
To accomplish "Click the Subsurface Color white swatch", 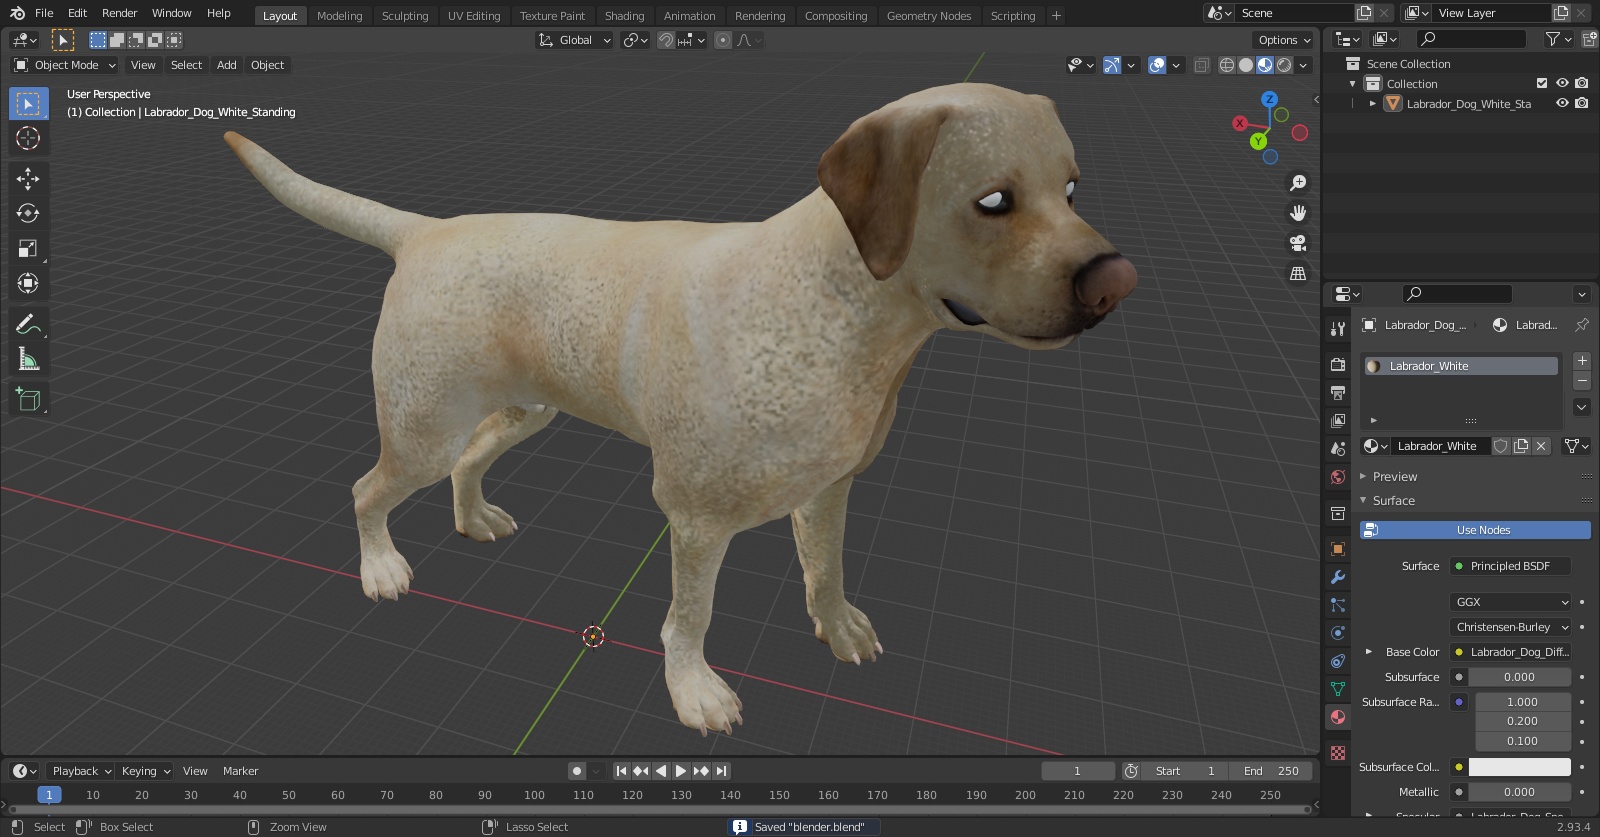I will point(1519,767).
